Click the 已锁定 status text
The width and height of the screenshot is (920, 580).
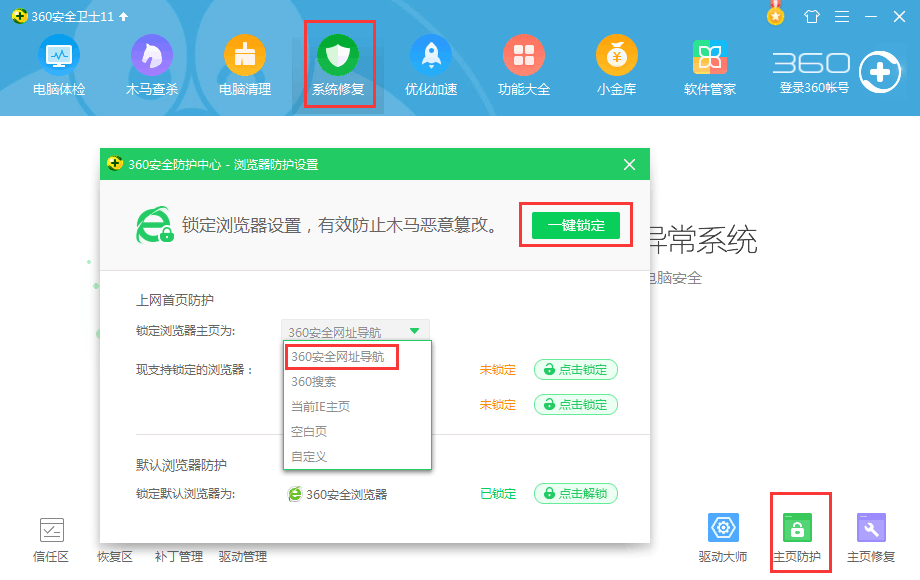pos(498,494)
